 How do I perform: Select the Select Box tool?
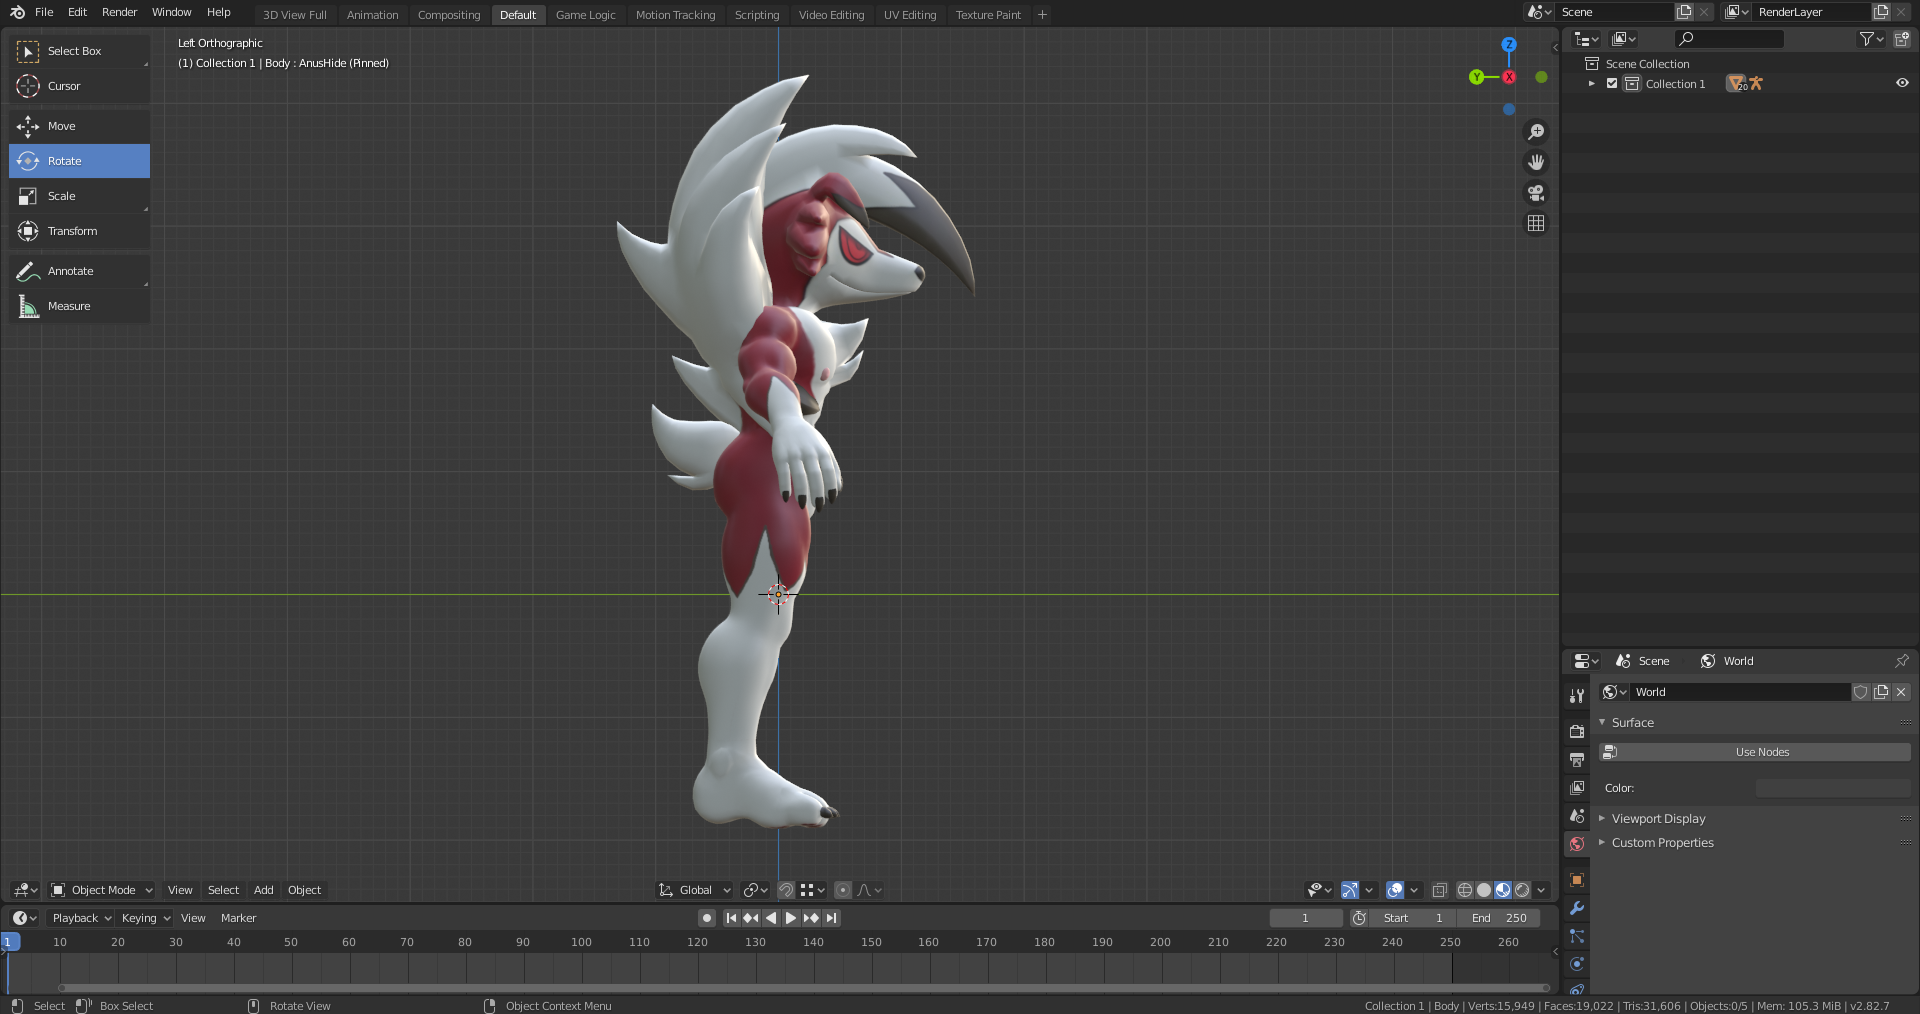tap(79, 51)
